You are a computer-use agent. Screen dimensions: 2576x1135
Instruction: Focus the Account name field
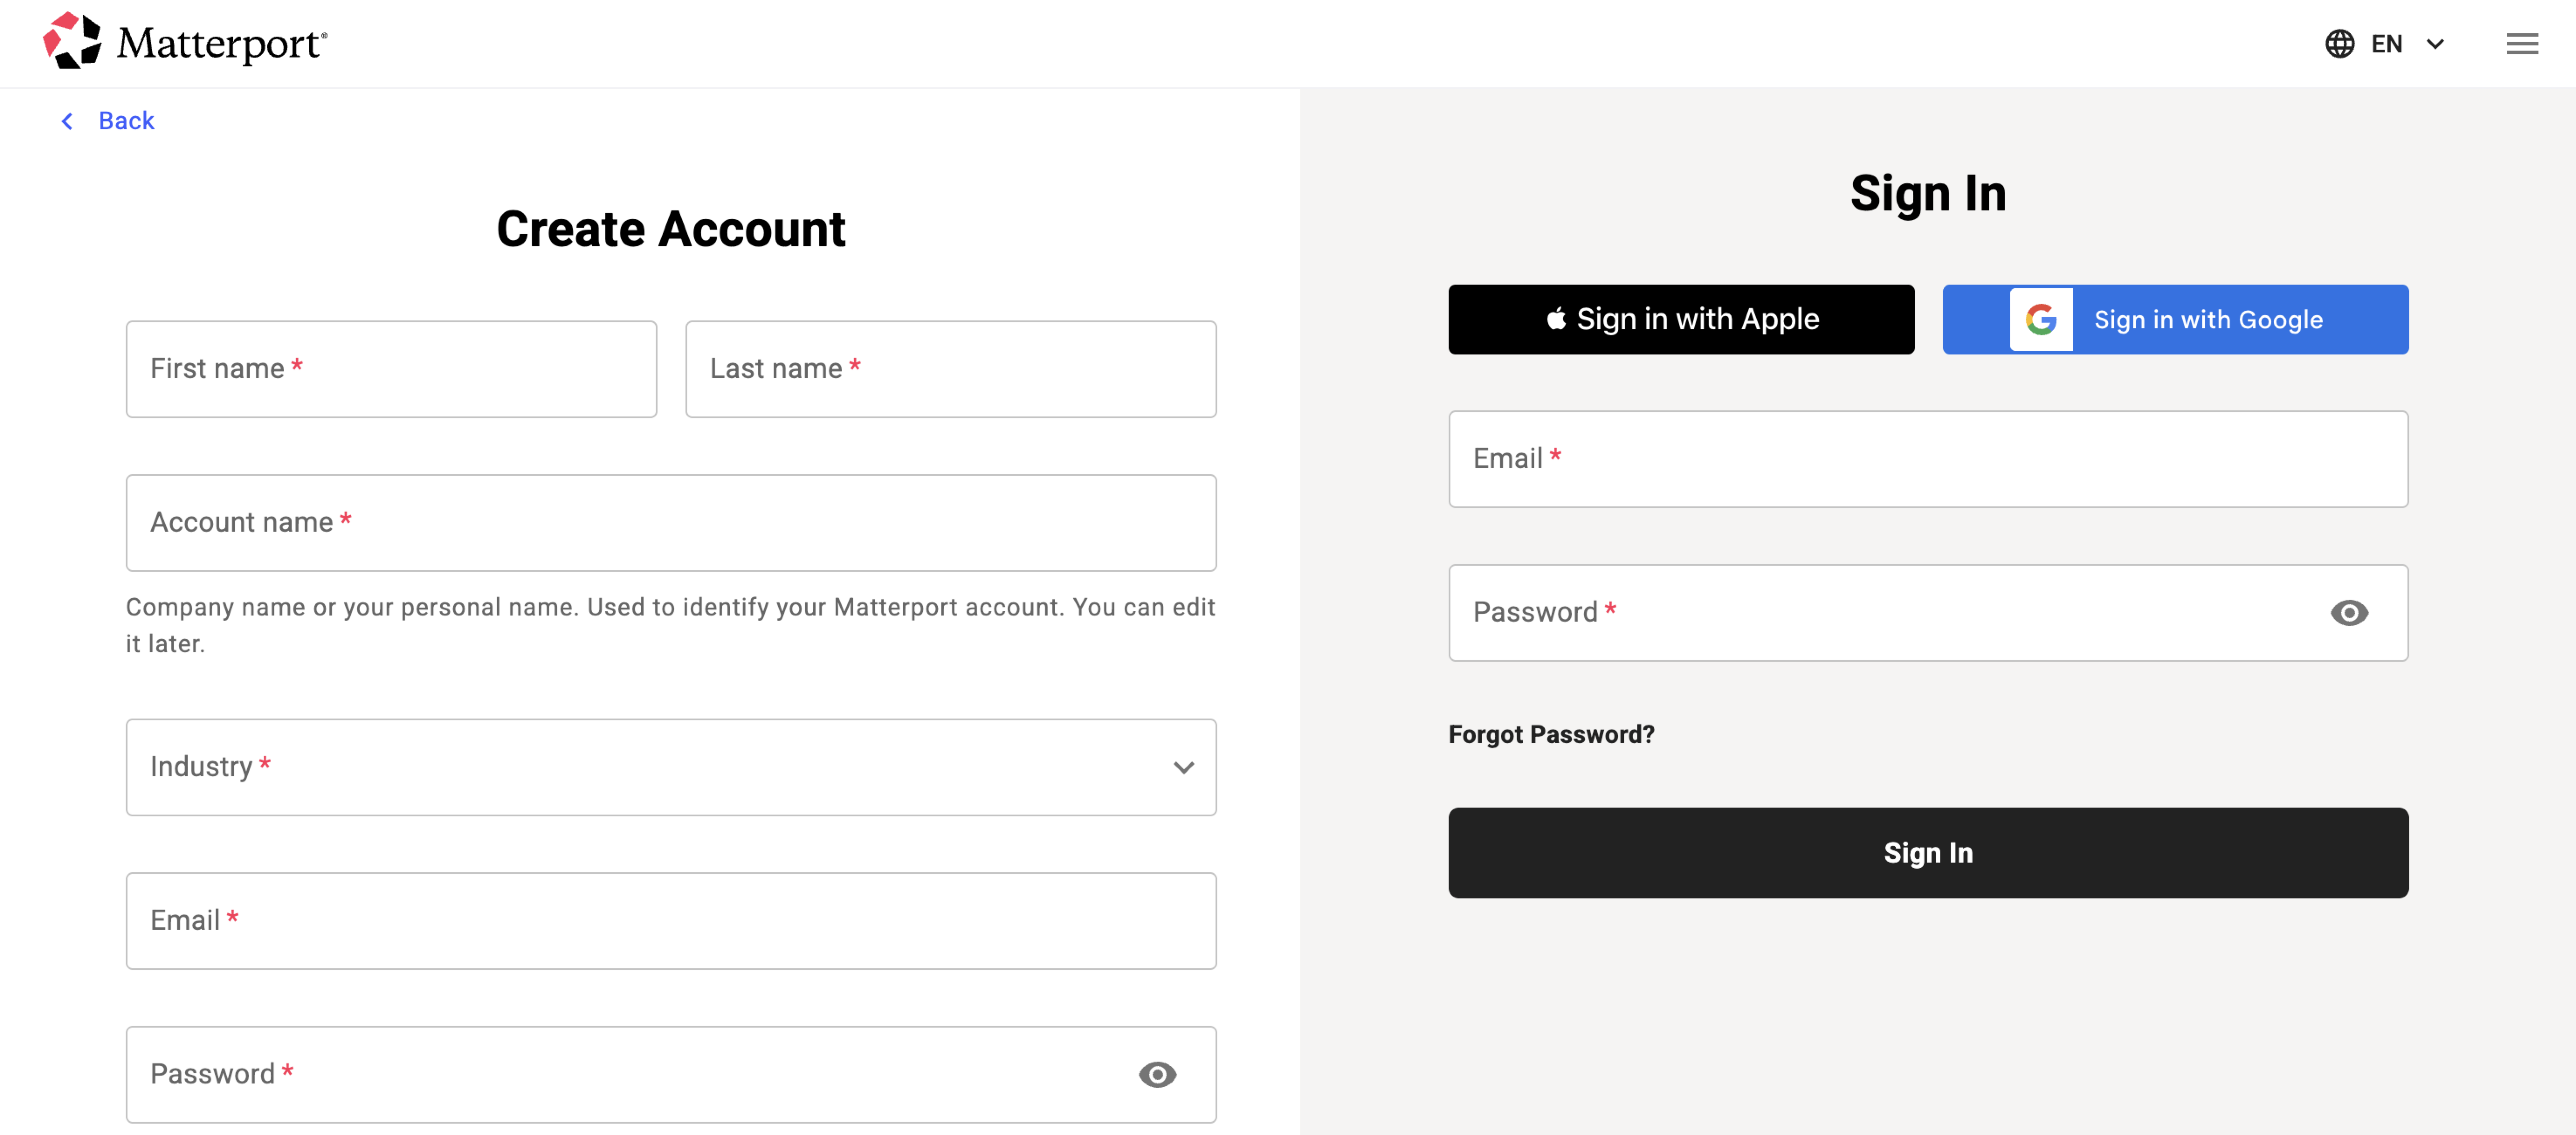tap(671, 523)
